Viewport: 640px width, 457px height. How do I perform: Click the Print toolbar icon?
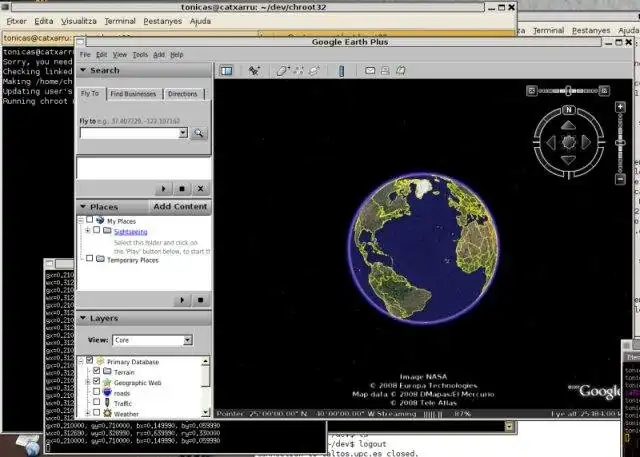pyautogui.click(x=385, y=71)
